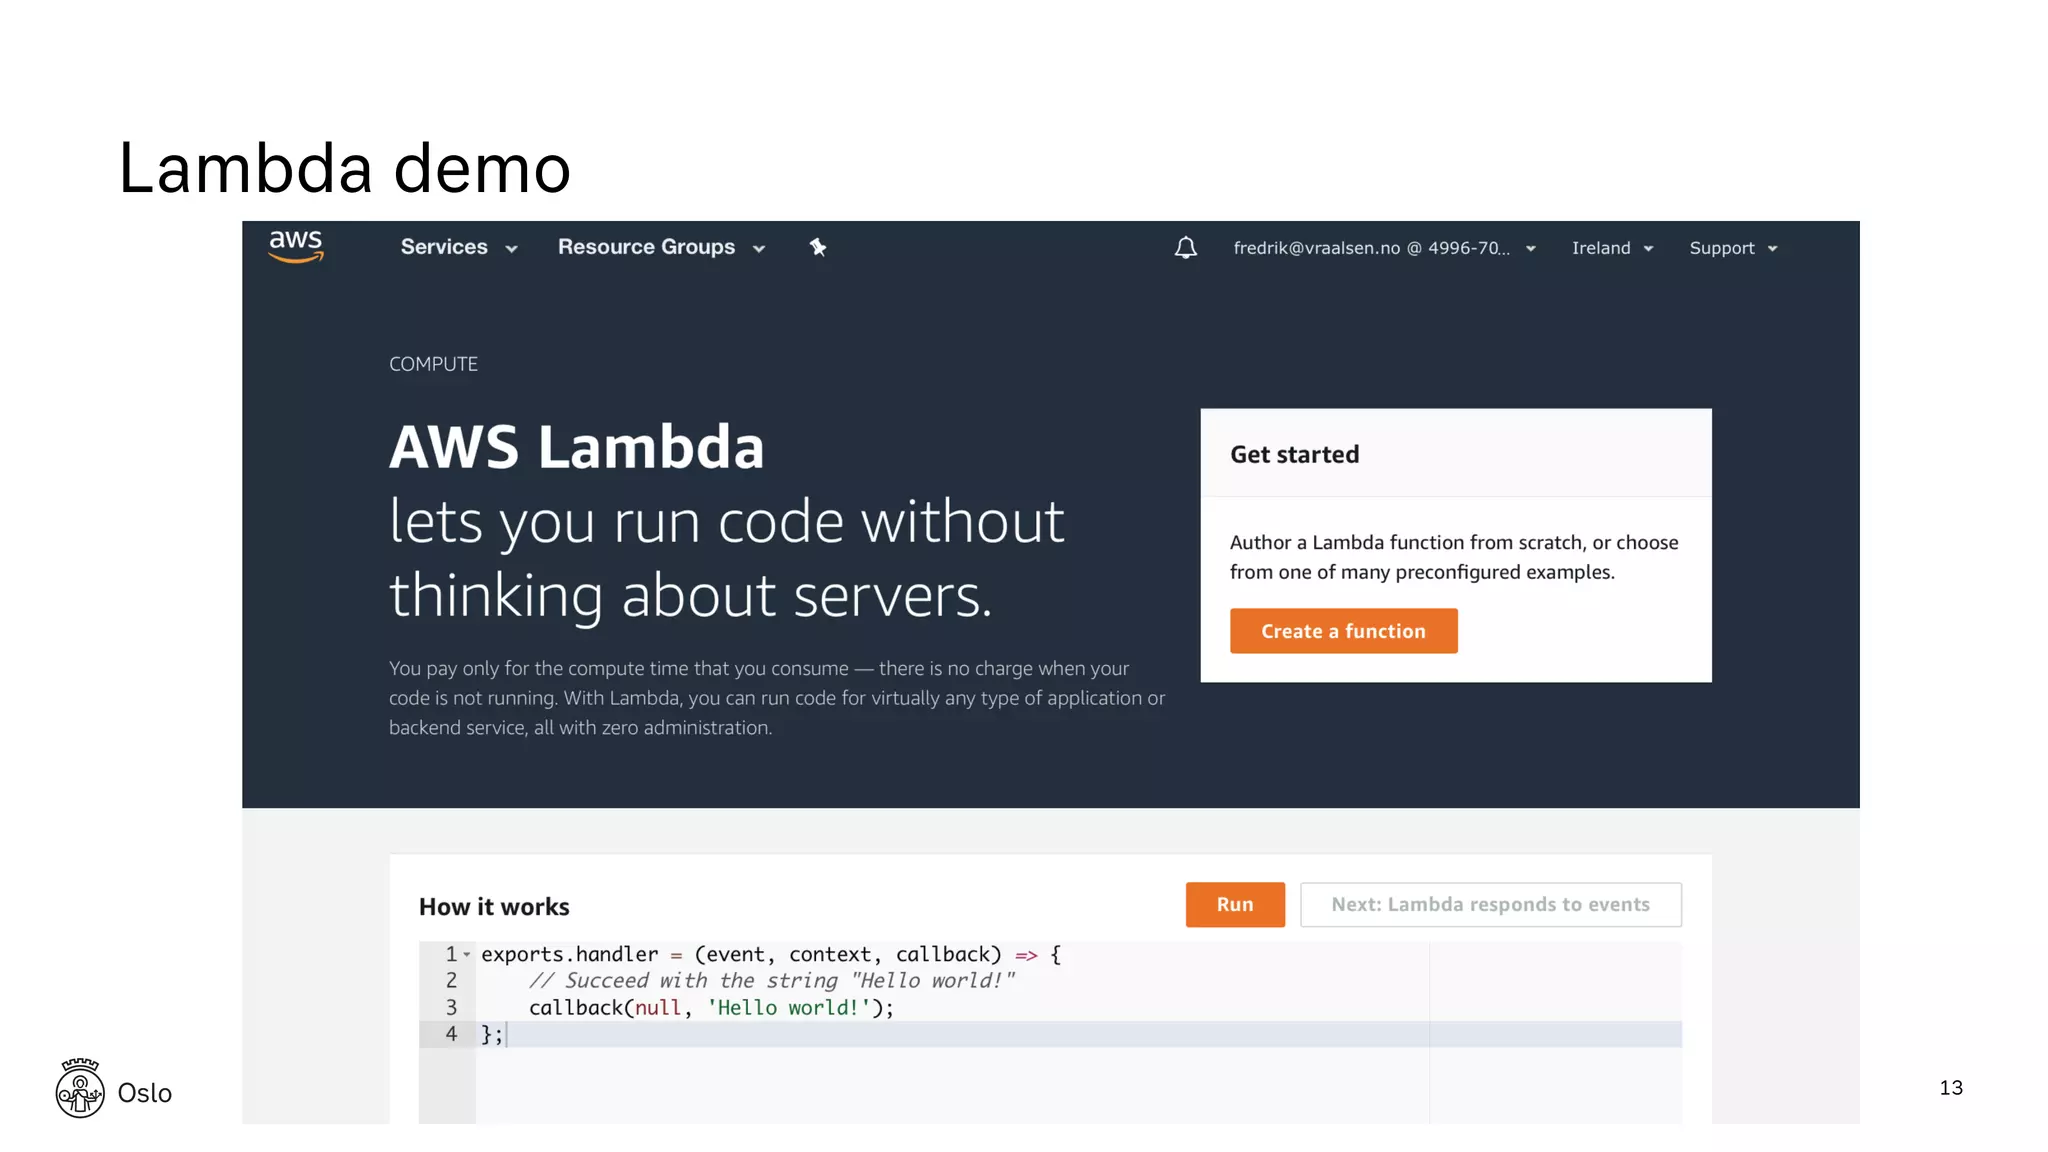Click the comment on code line 2
The height and width of the screenshot is (1152, 2048).
[771, 981]
